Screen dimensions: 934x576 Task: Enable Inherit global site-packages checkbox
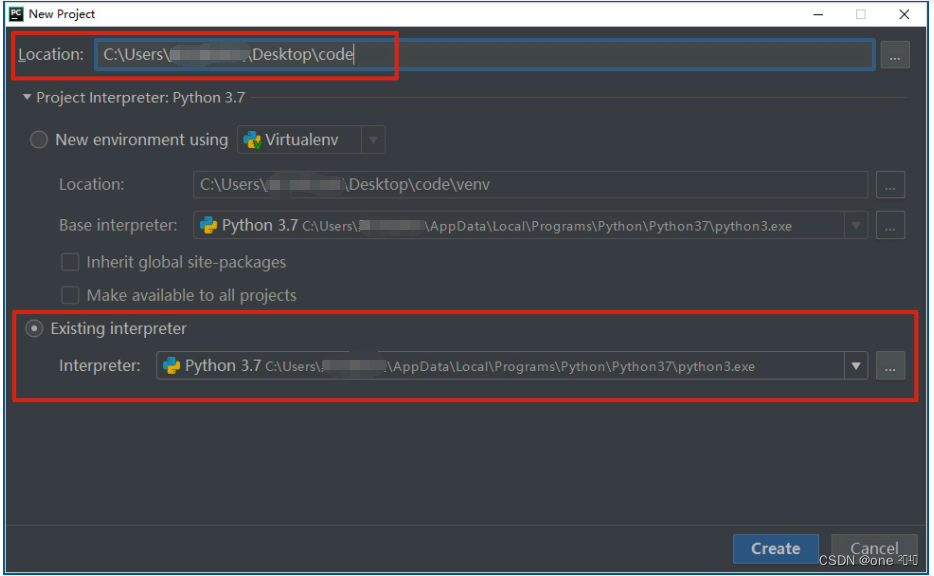click(70, 262)
